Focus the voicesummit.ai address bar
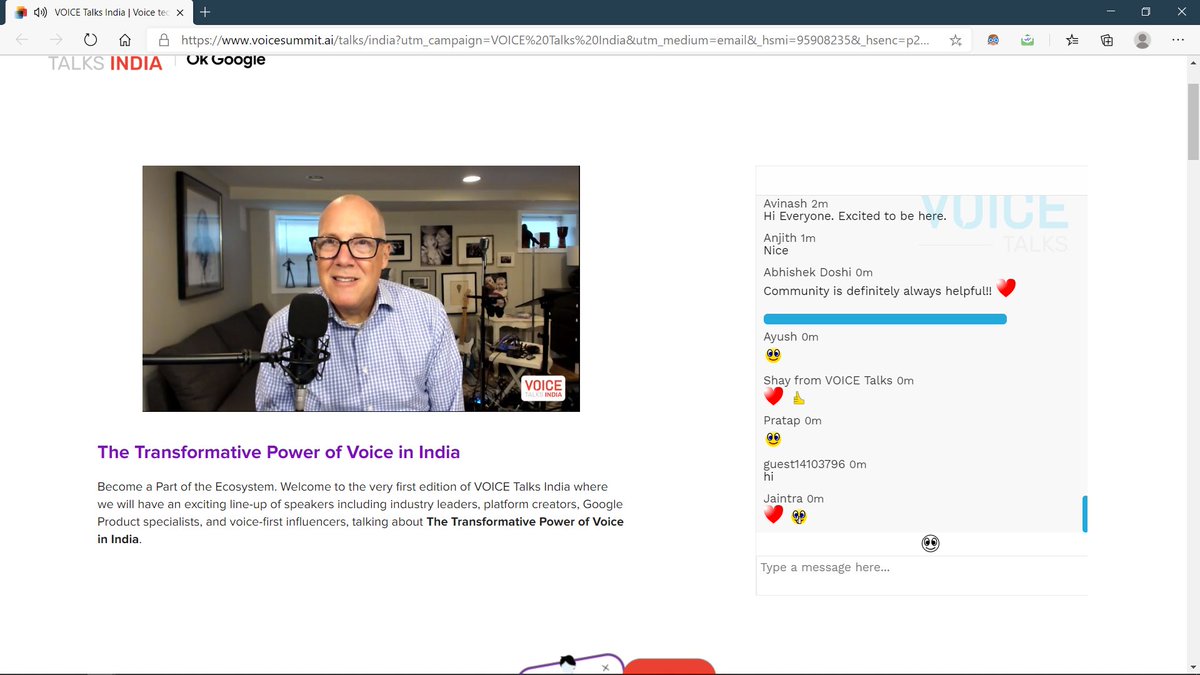The image size is (1200, 675). tap(557, 40)
